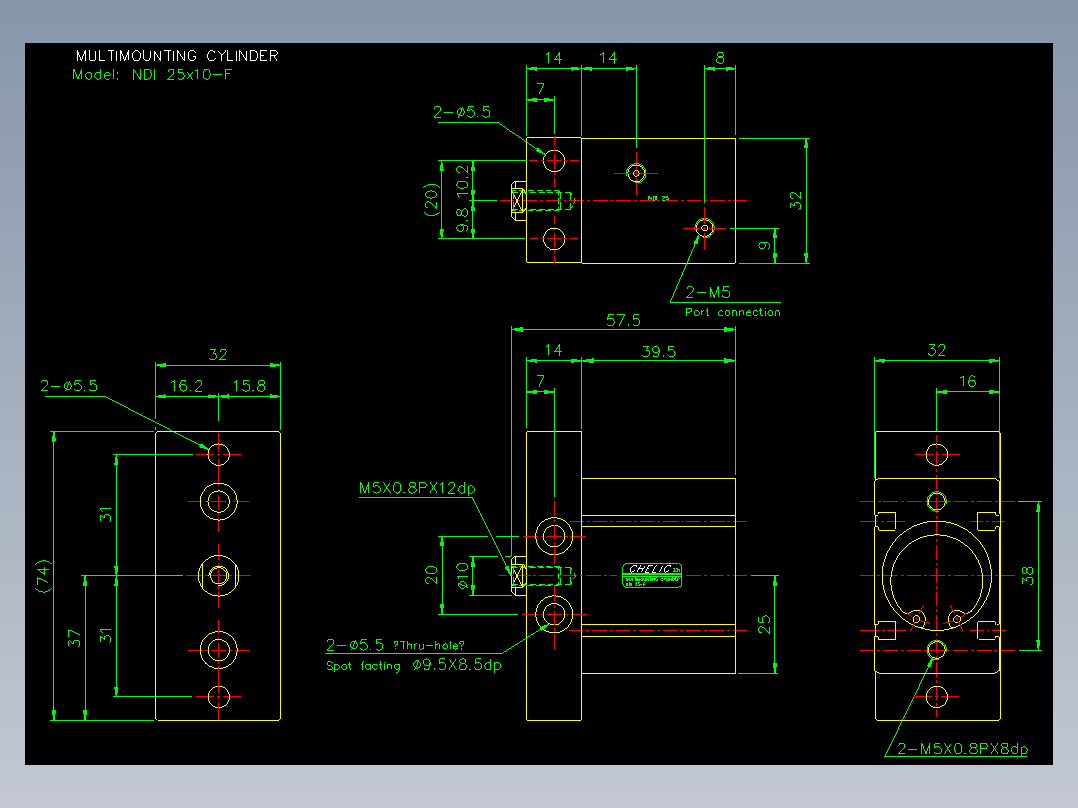Click the '10.2' dimension text
Image resolution: width=1078 pixels, height=808 pixels.
(463, 178)
